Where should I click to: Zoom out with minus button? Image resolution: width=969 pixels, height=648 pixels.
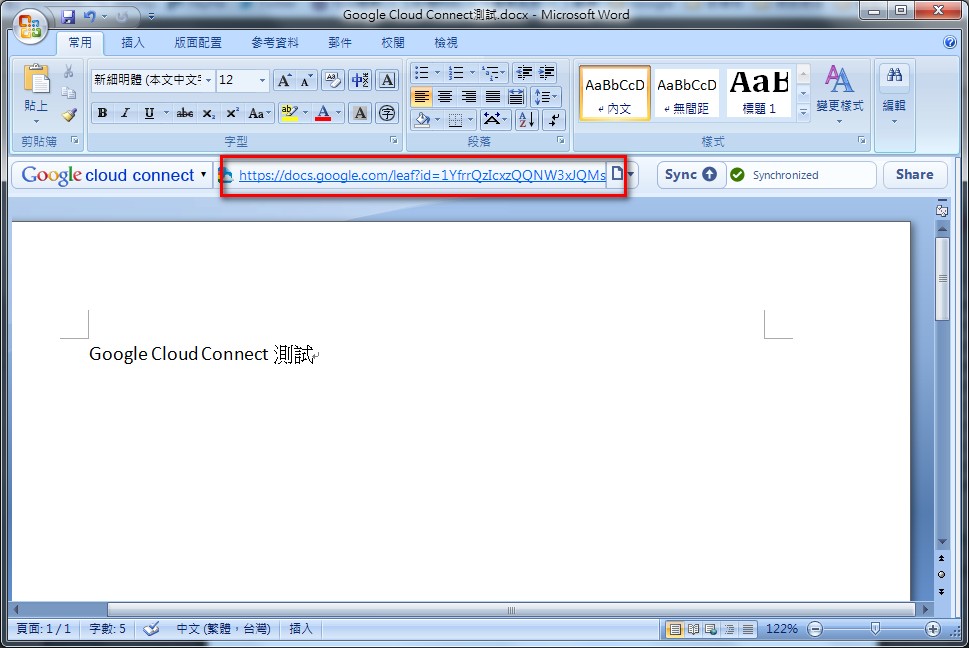coord(816,629)
